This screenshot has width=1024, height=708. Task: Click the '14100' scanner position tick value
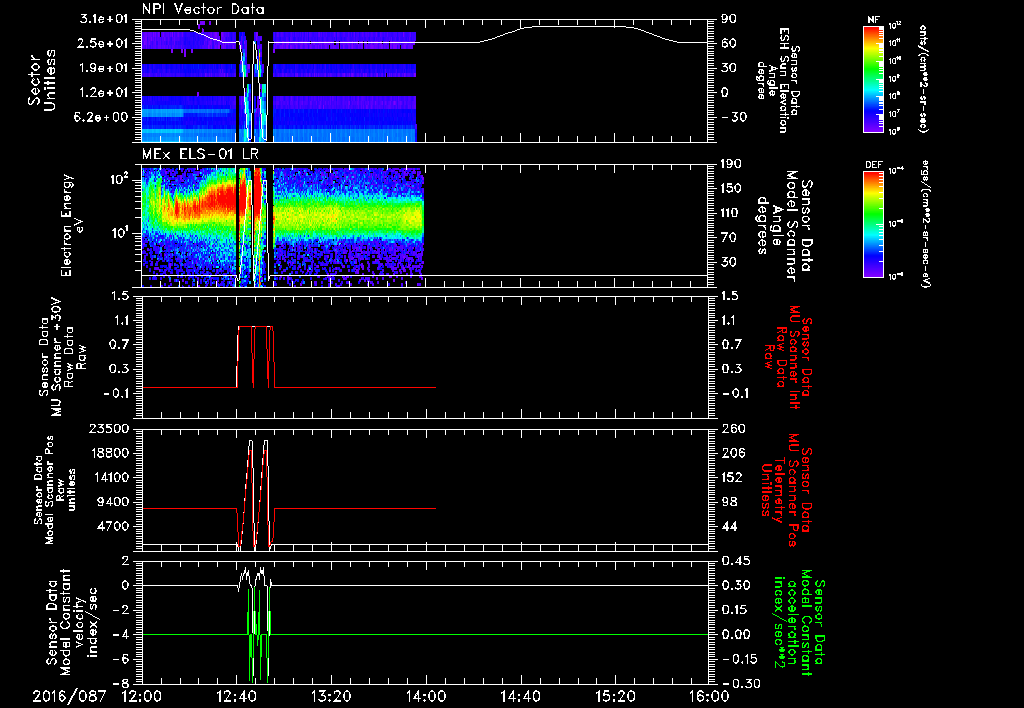pyautogui.click(x=109, y=477)
